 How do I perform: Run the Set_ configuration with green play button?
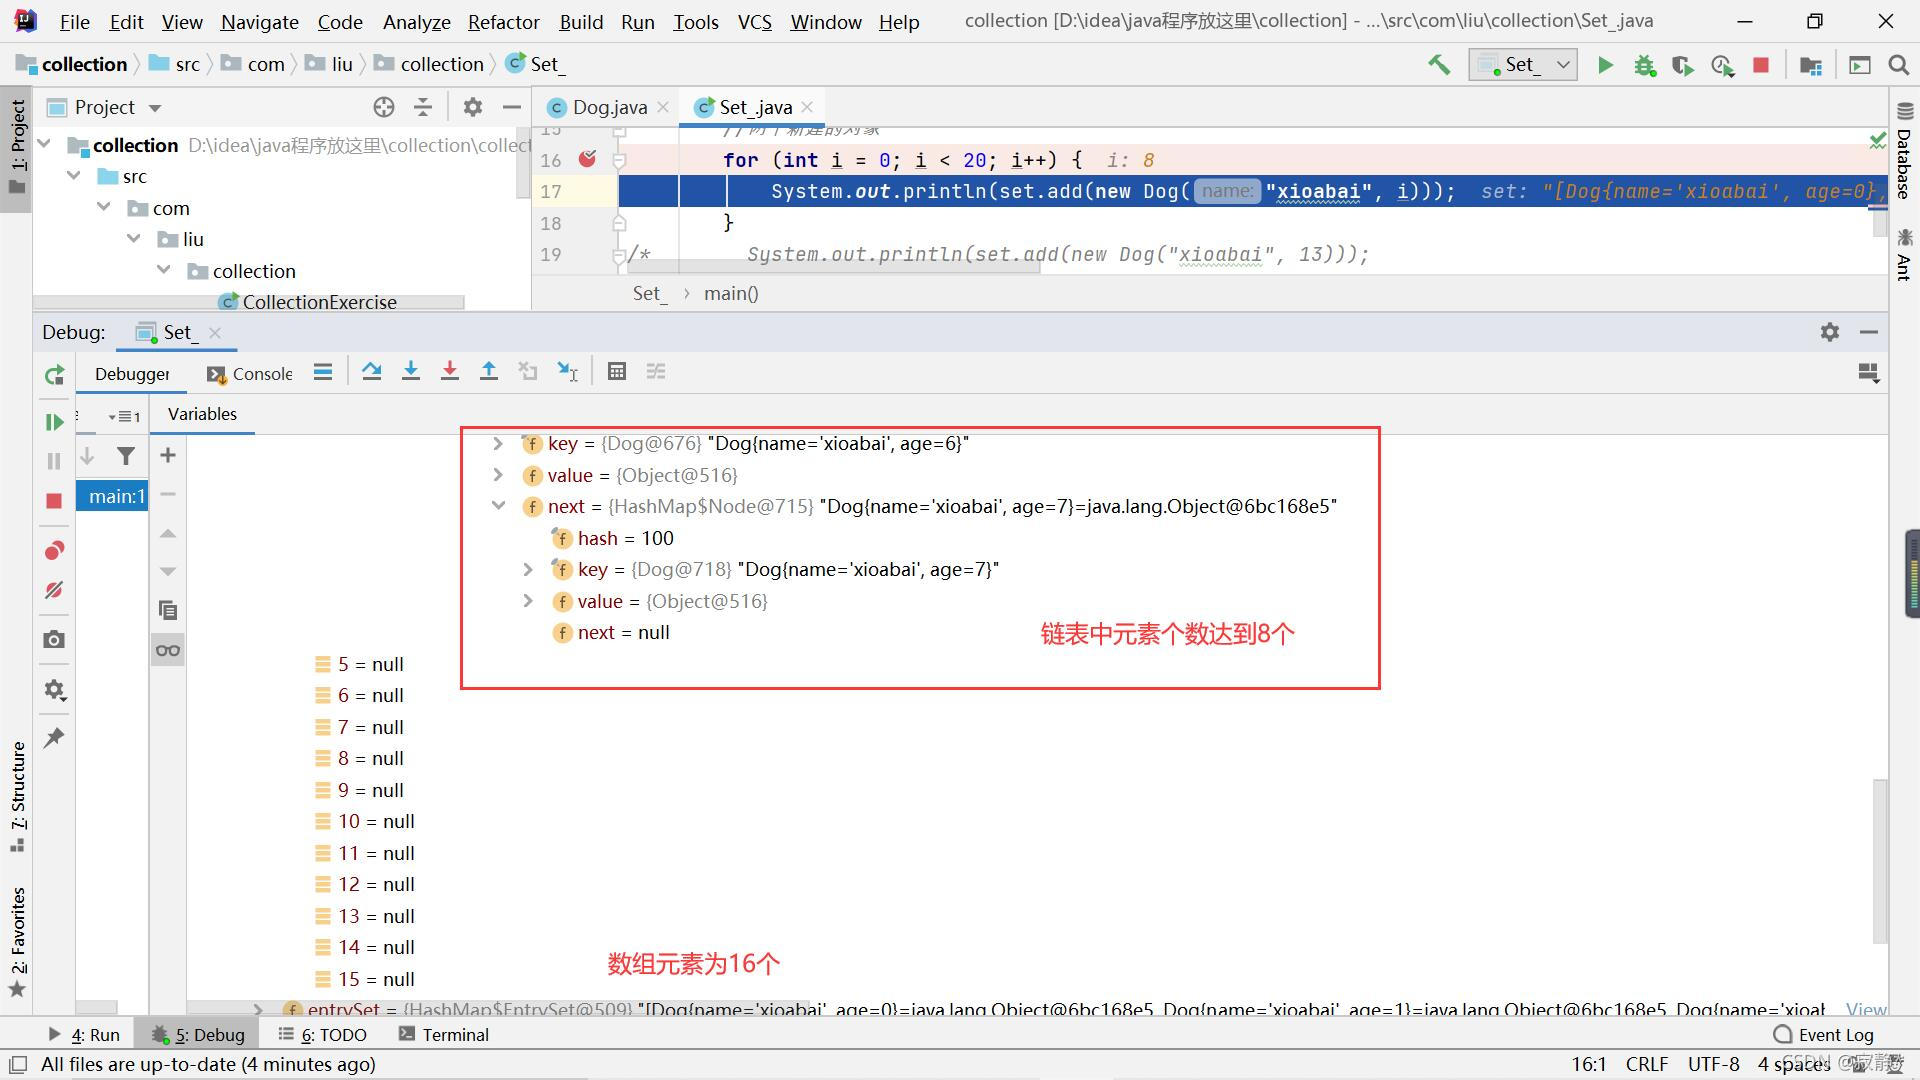pyautogui.click(x=1605, y=65)
